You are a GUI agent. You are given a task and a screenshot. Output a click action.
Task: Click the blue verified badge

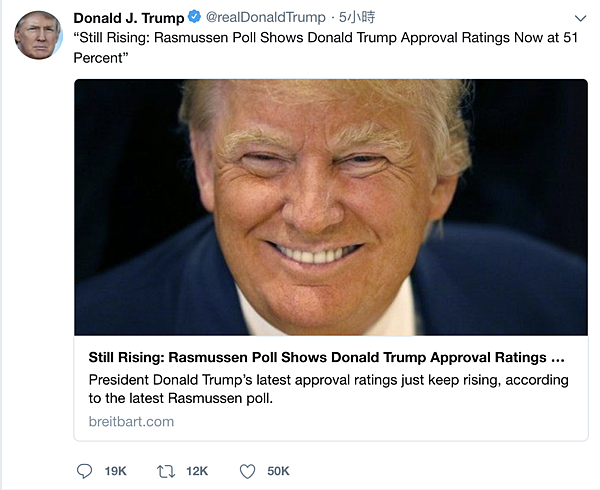194,17
